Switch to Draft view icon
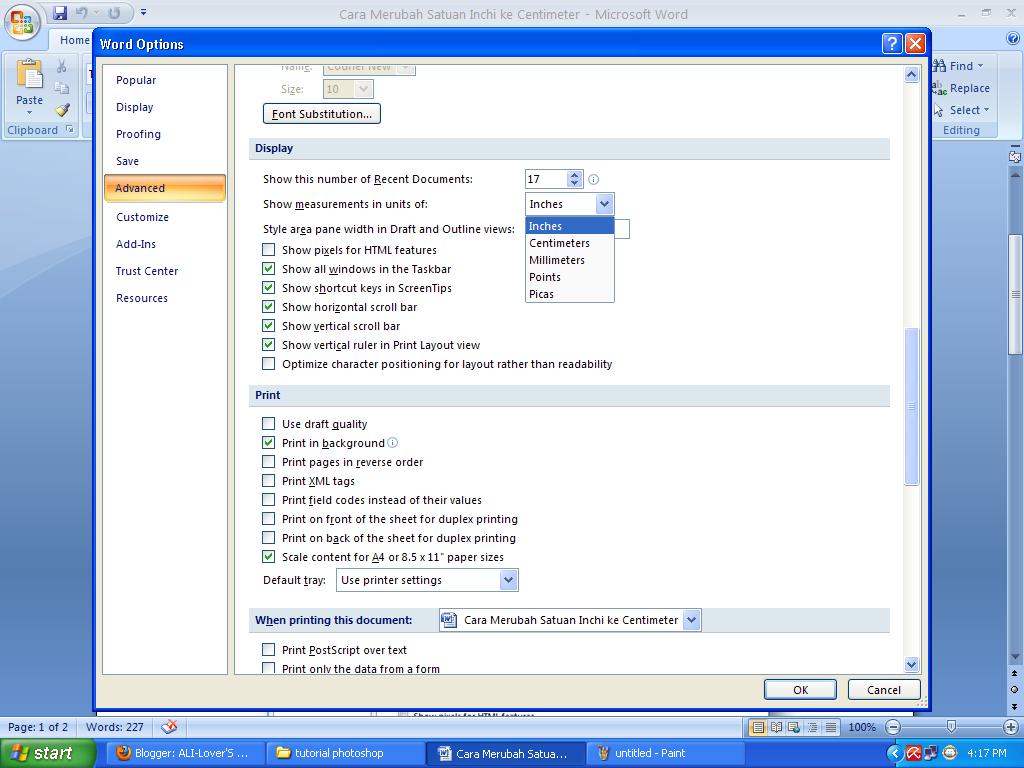This screenshot has height=768, width=1024. pos(831,727)
